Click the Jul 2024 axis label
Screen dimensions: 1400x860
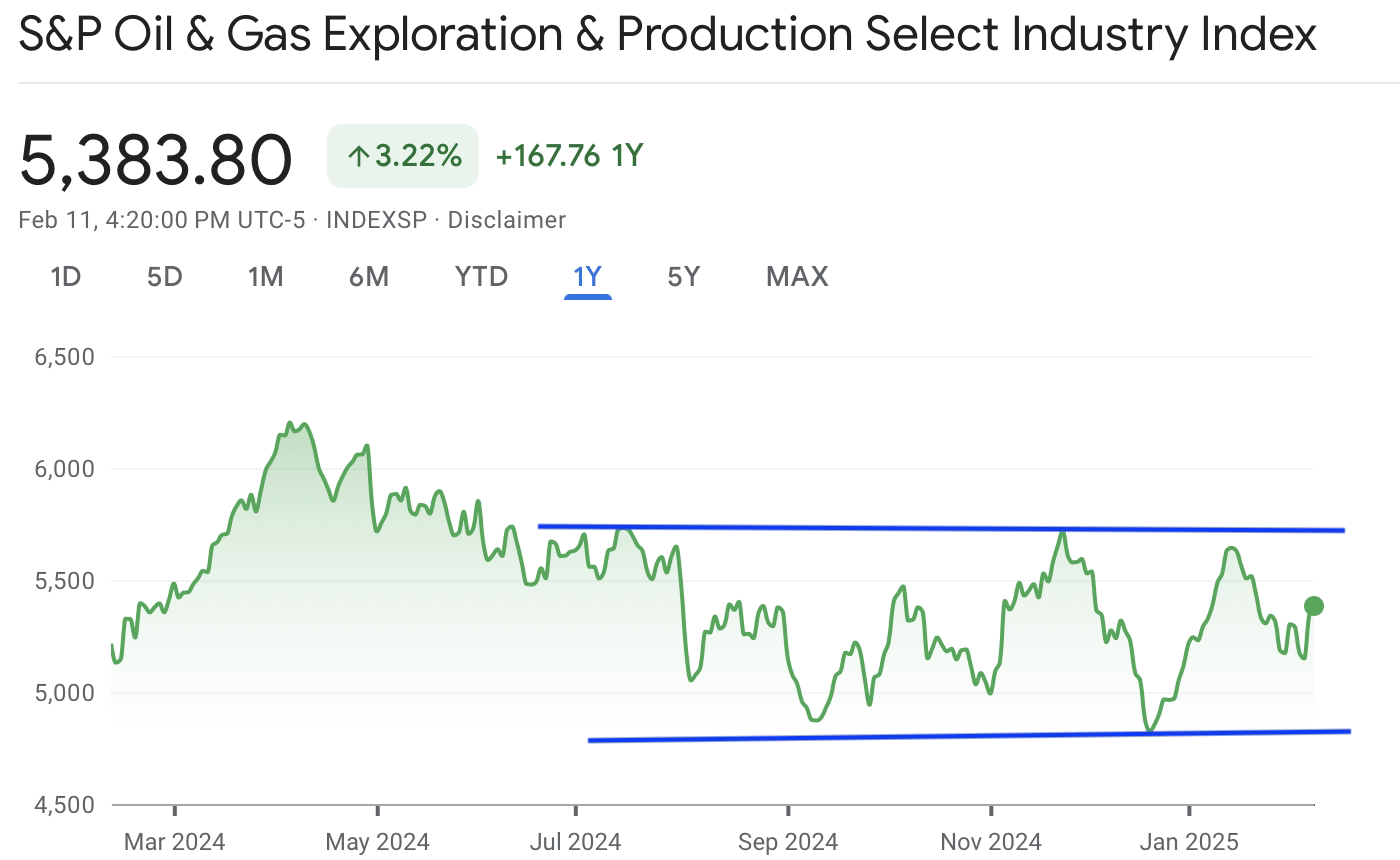[x=575, y=842]
